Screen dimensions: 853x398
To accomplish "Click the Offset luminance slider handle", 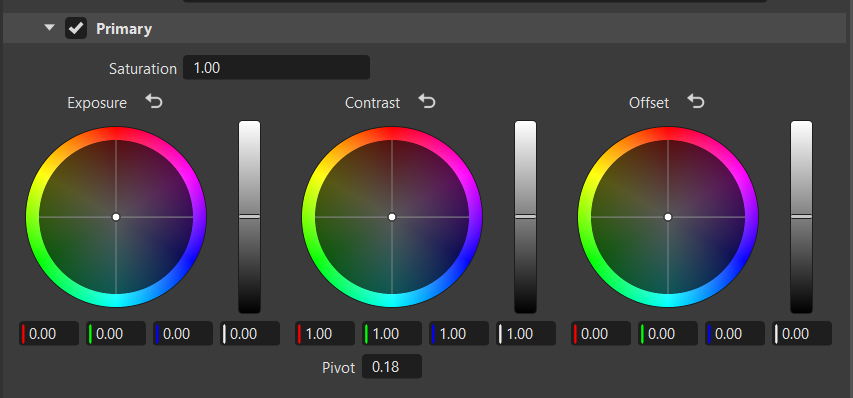I will pyautogui.click(x=801, y=216).
